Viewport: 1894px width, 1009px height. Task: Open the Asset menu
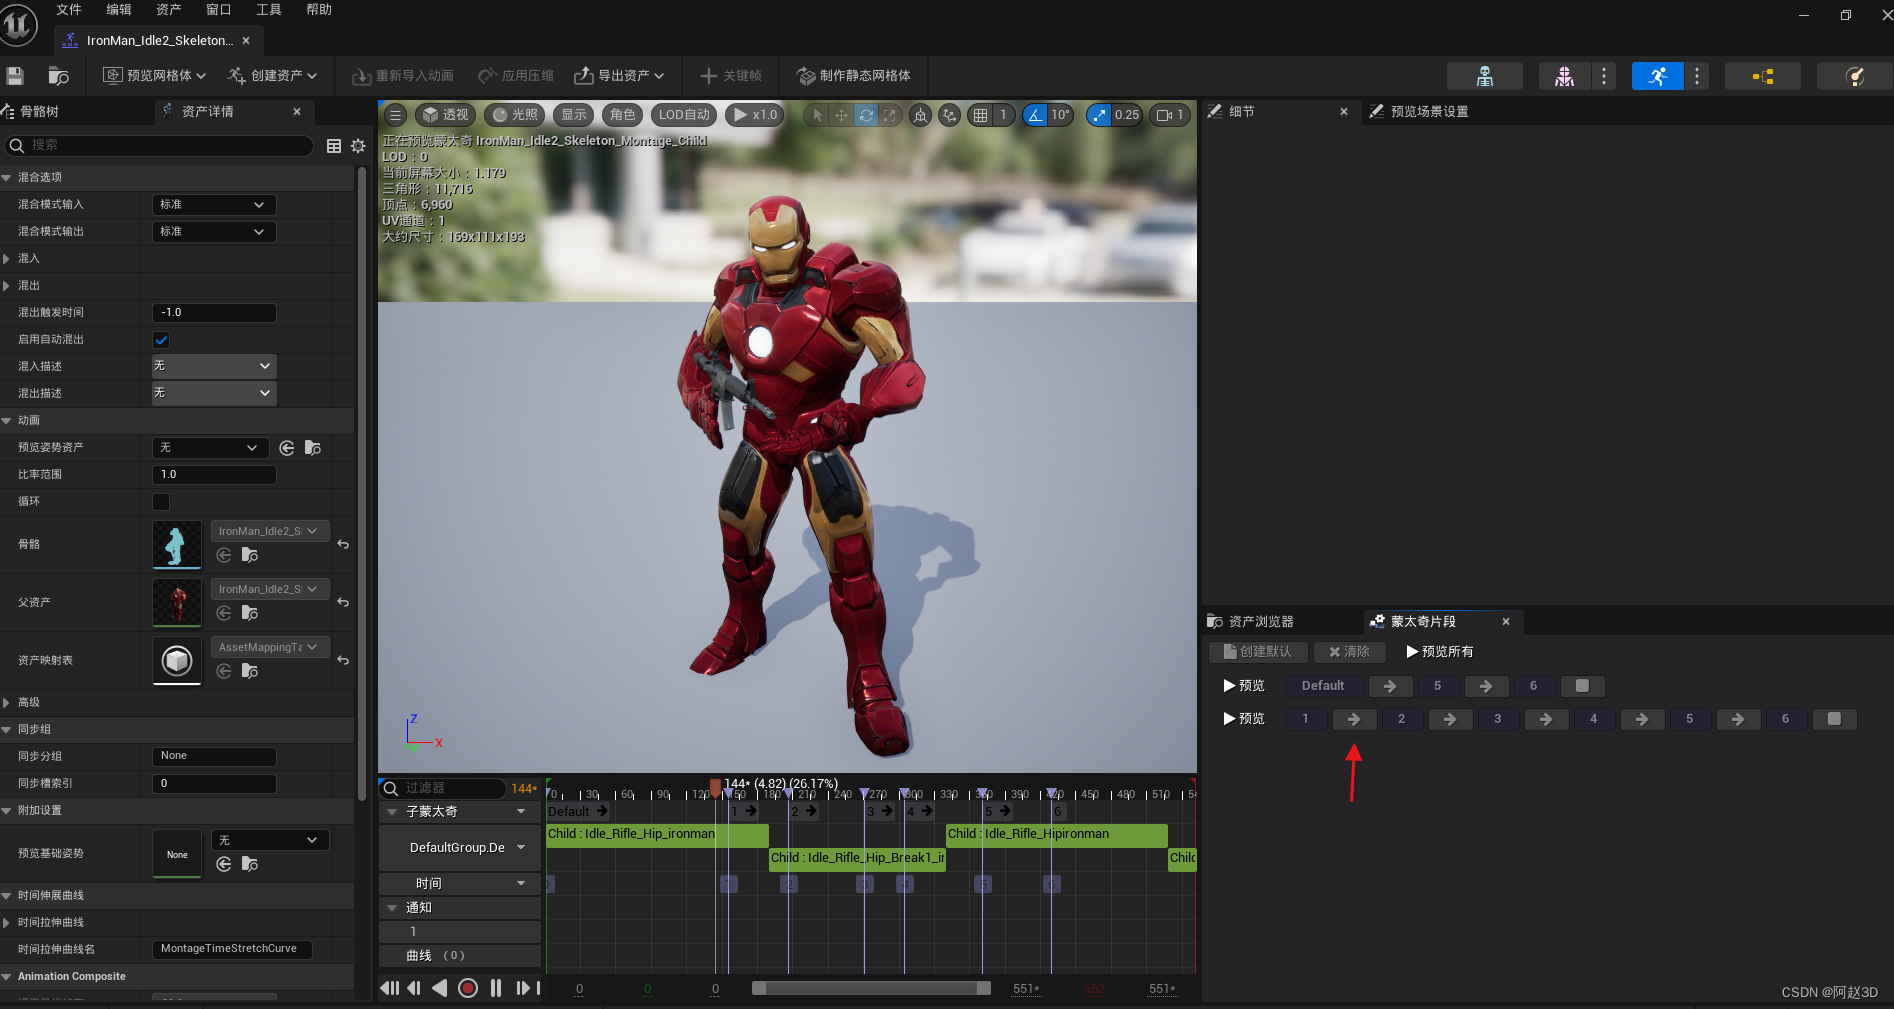click(169, 10)
